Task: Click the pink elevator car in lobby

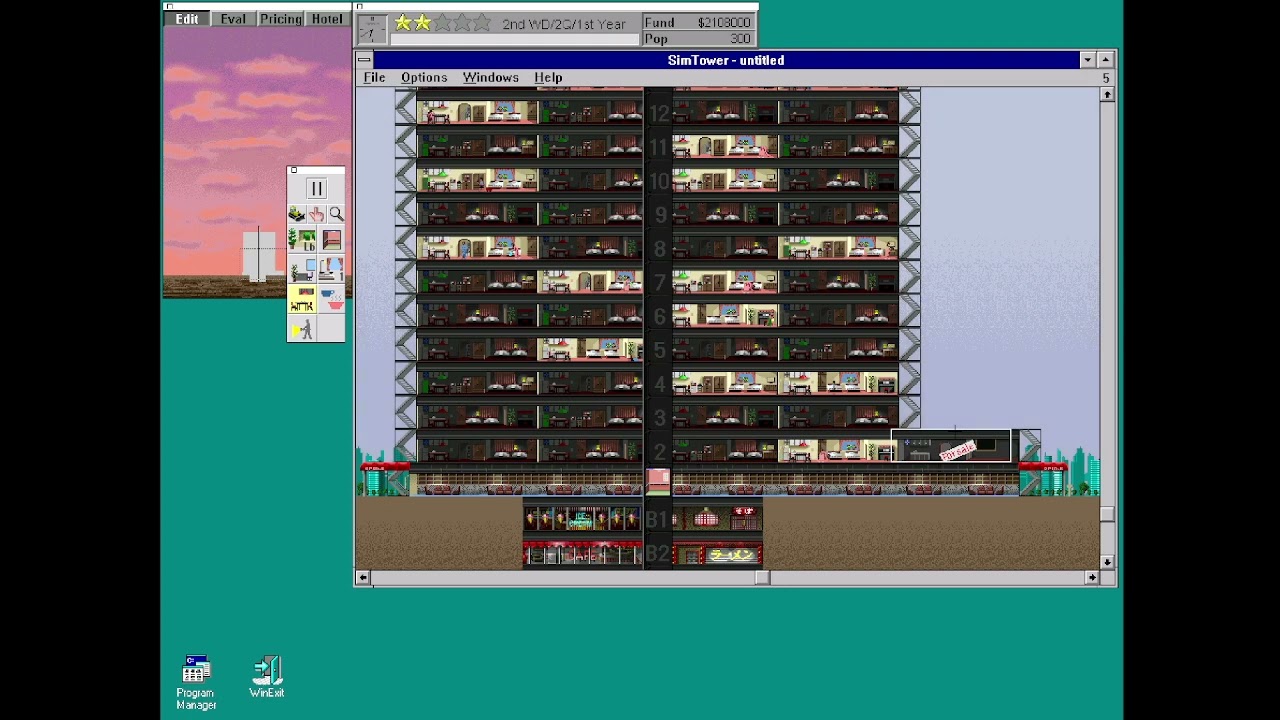Action: 658,482
